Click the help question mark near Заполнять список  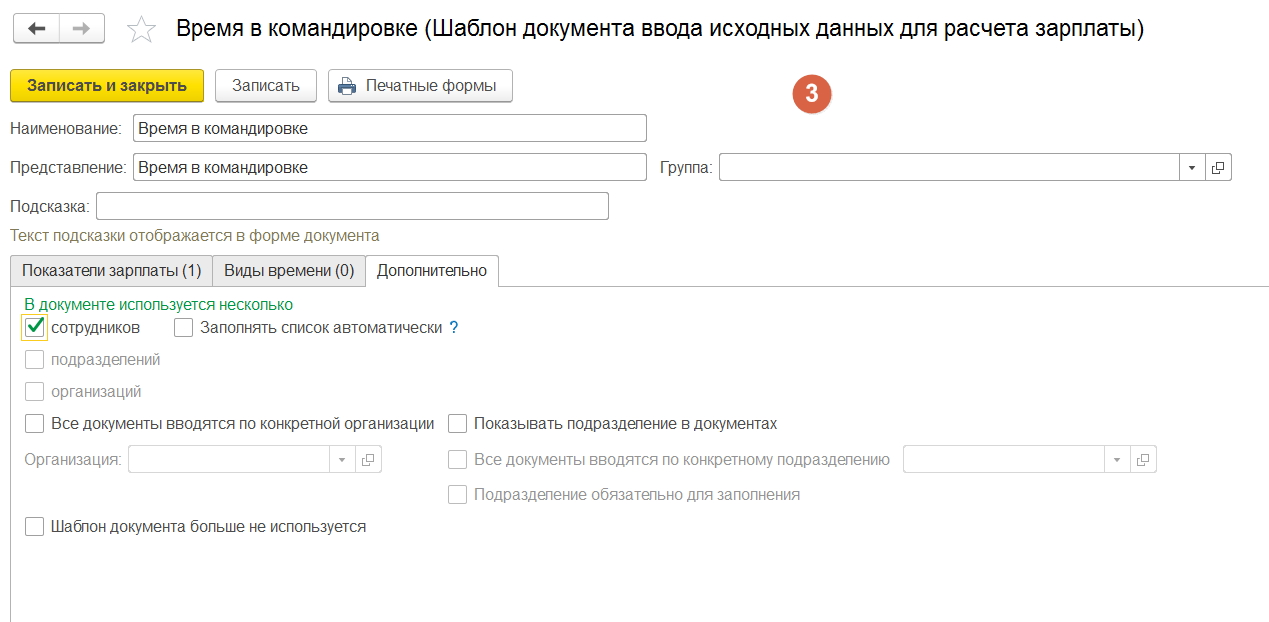[x=454, y=327]
